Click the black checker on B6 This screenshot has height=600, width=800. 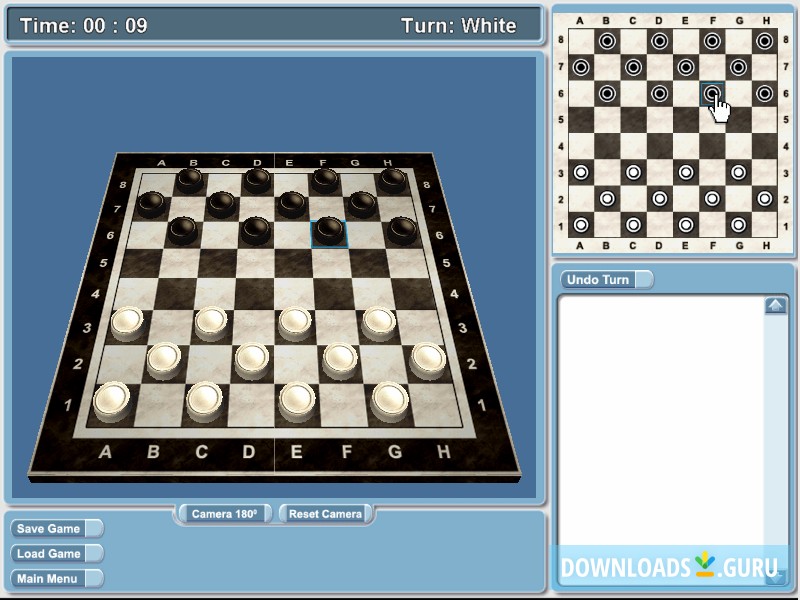(181, 228)
